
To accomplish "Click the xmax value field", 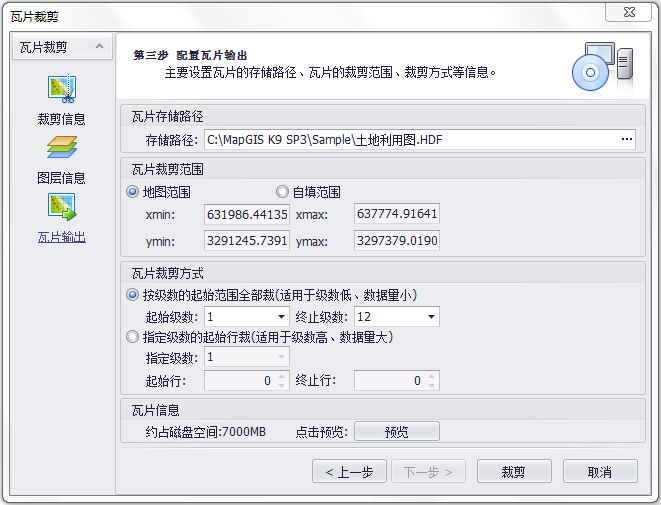I will pyautogui.click(x=397, y=214).
